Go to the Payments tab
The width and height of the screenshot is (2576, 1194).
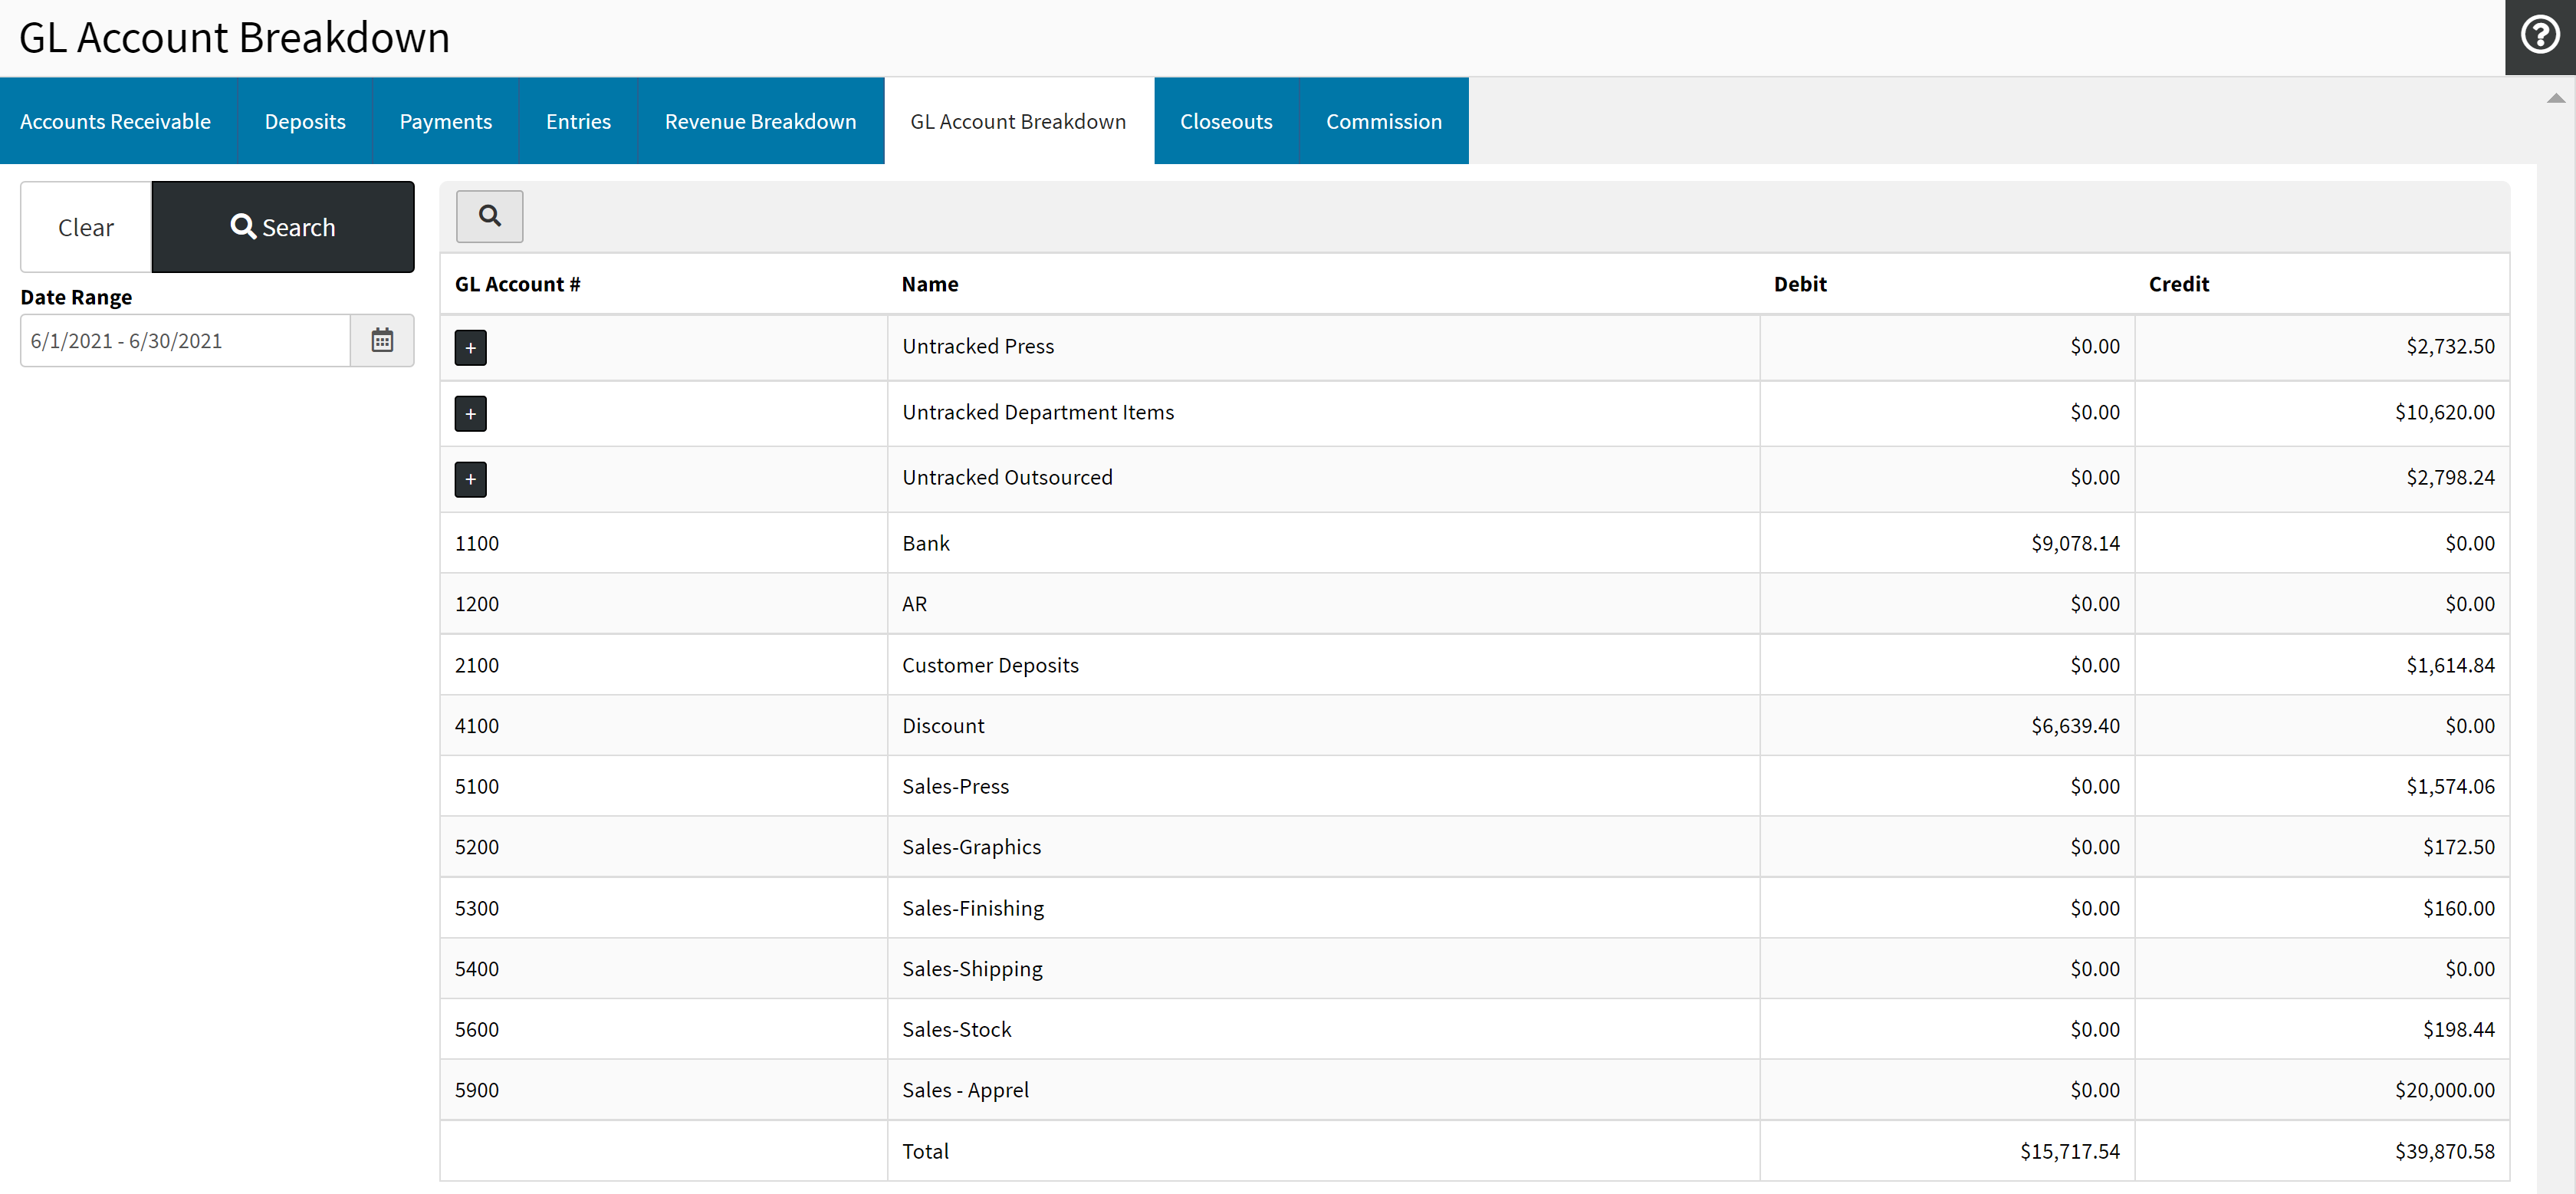click(x=445, y=121)
